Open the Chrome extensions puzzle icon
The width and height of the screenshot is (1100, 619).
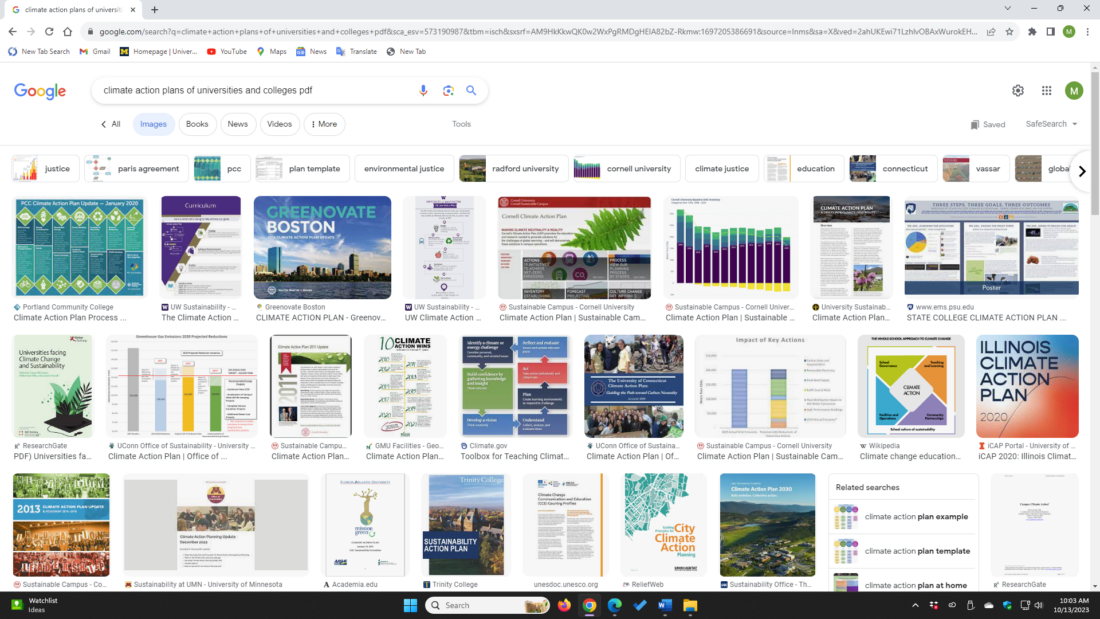click(1032, 32)
